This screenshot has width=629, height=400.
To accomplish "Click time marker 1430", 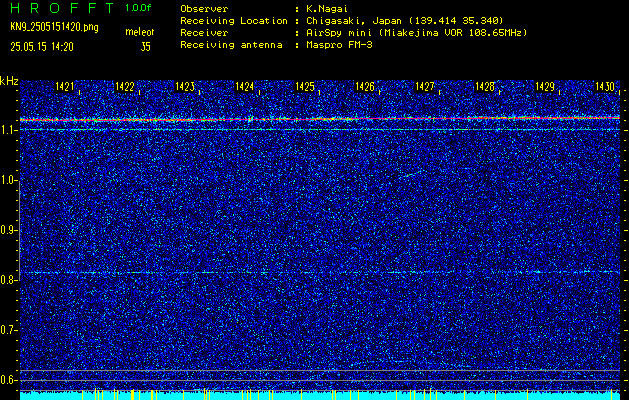I will (605, 87).
